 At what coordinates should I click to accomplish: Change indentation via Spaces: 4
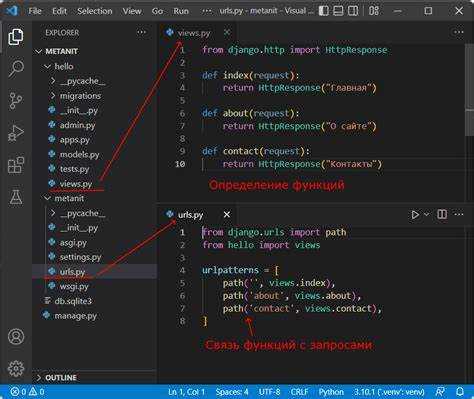pyautogui.click(x=232, y=392)
